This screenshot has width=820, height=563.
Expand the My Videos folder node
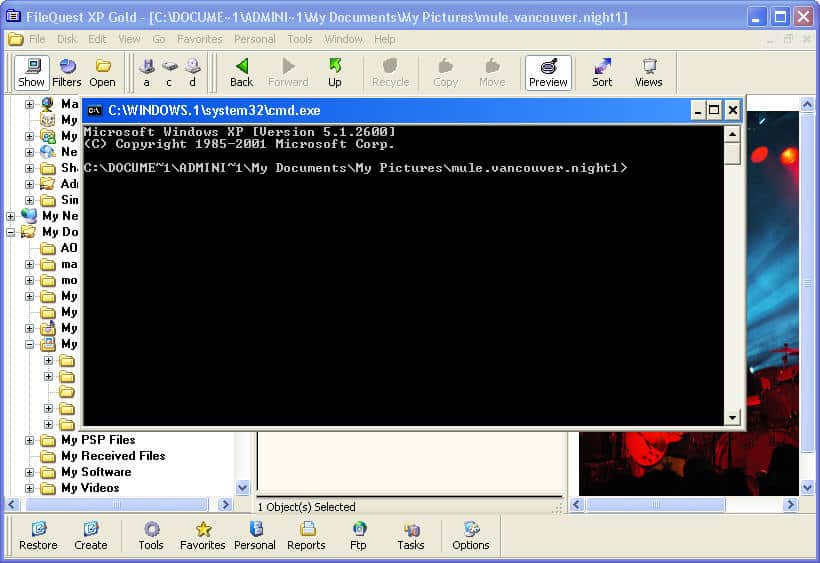[30, 488]
